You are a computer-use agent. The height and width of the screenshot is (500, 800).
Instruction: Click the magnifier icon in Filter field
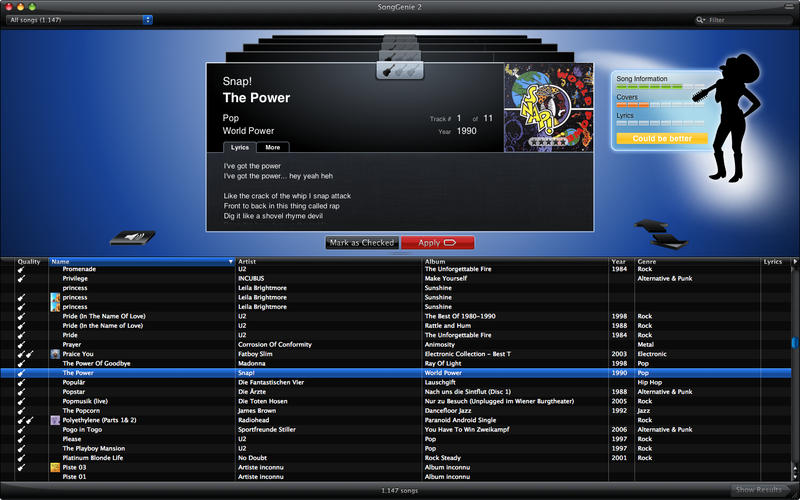click(700, 20)
